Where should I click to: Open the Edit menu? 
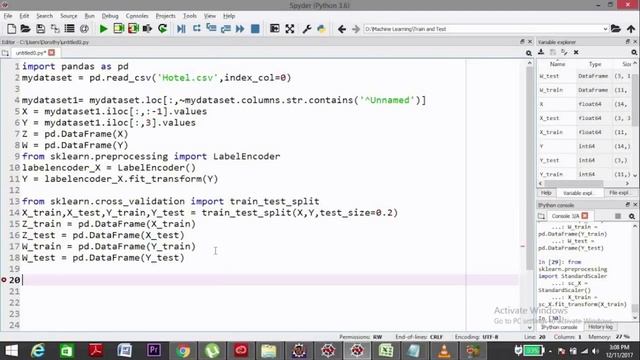(24, 16)
